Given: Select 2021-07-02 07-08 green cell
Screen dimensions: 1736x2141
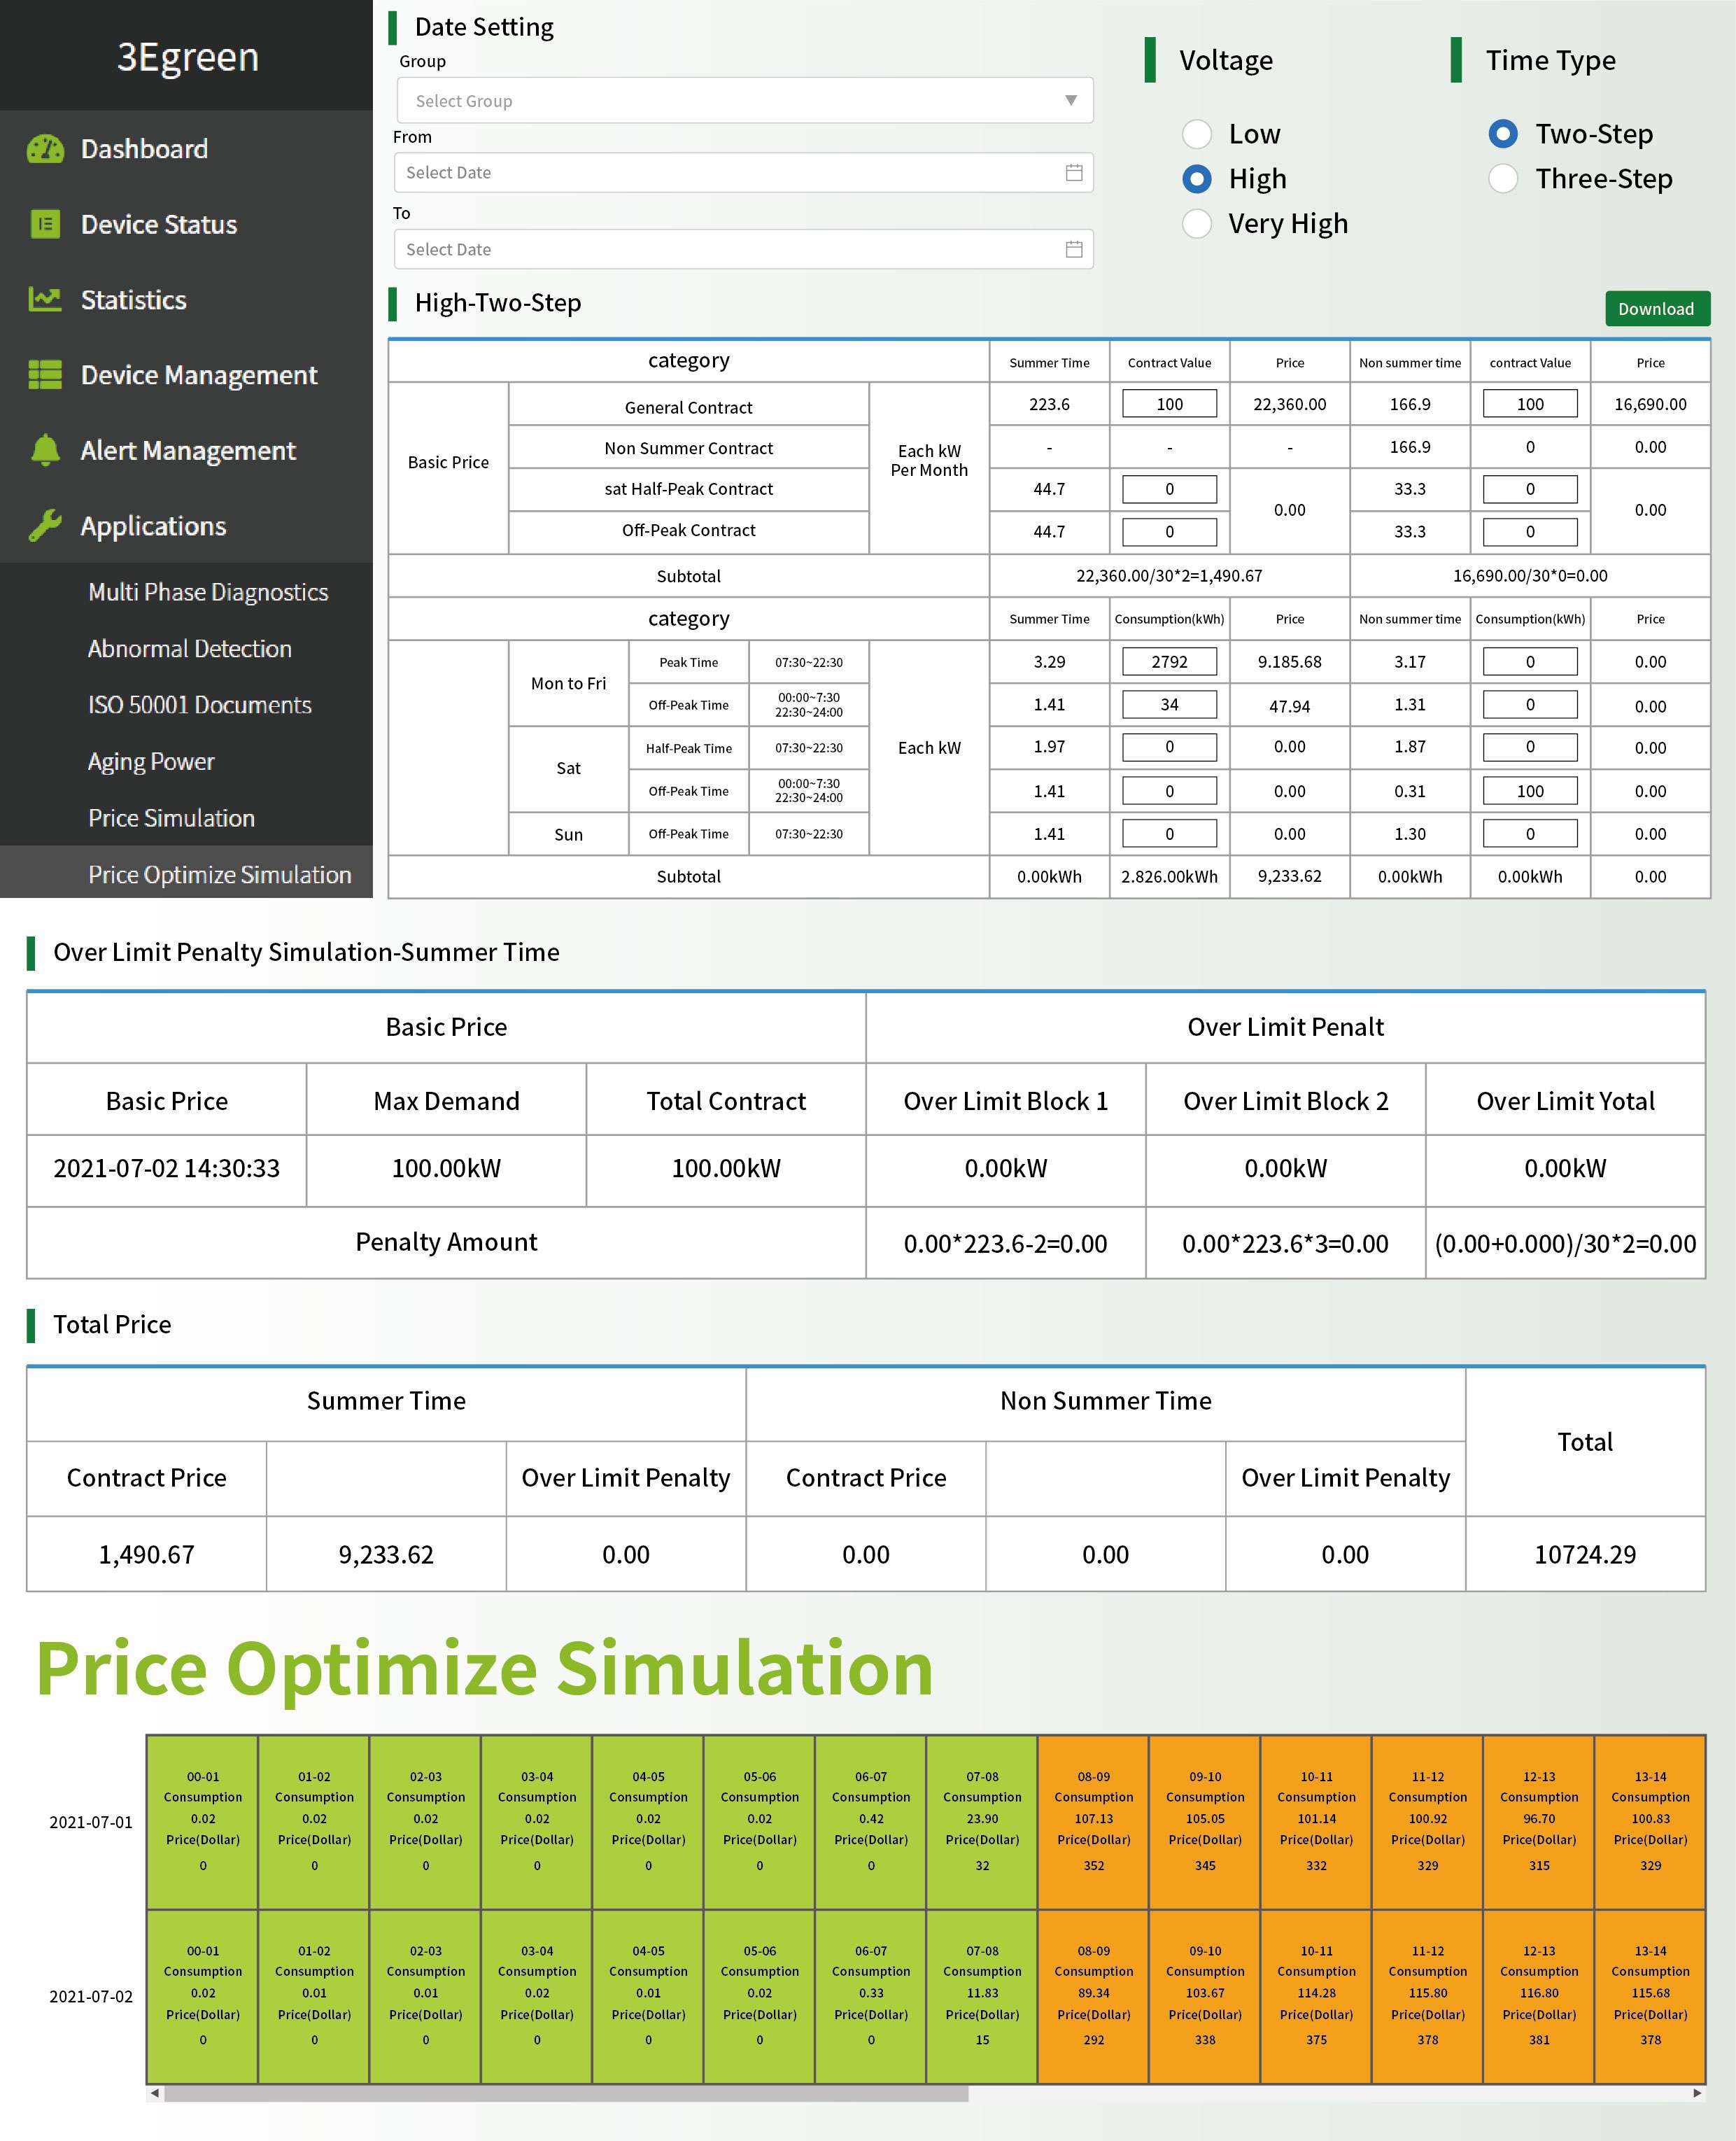Looking at the screenshot, I should (x=982, y=1997).
